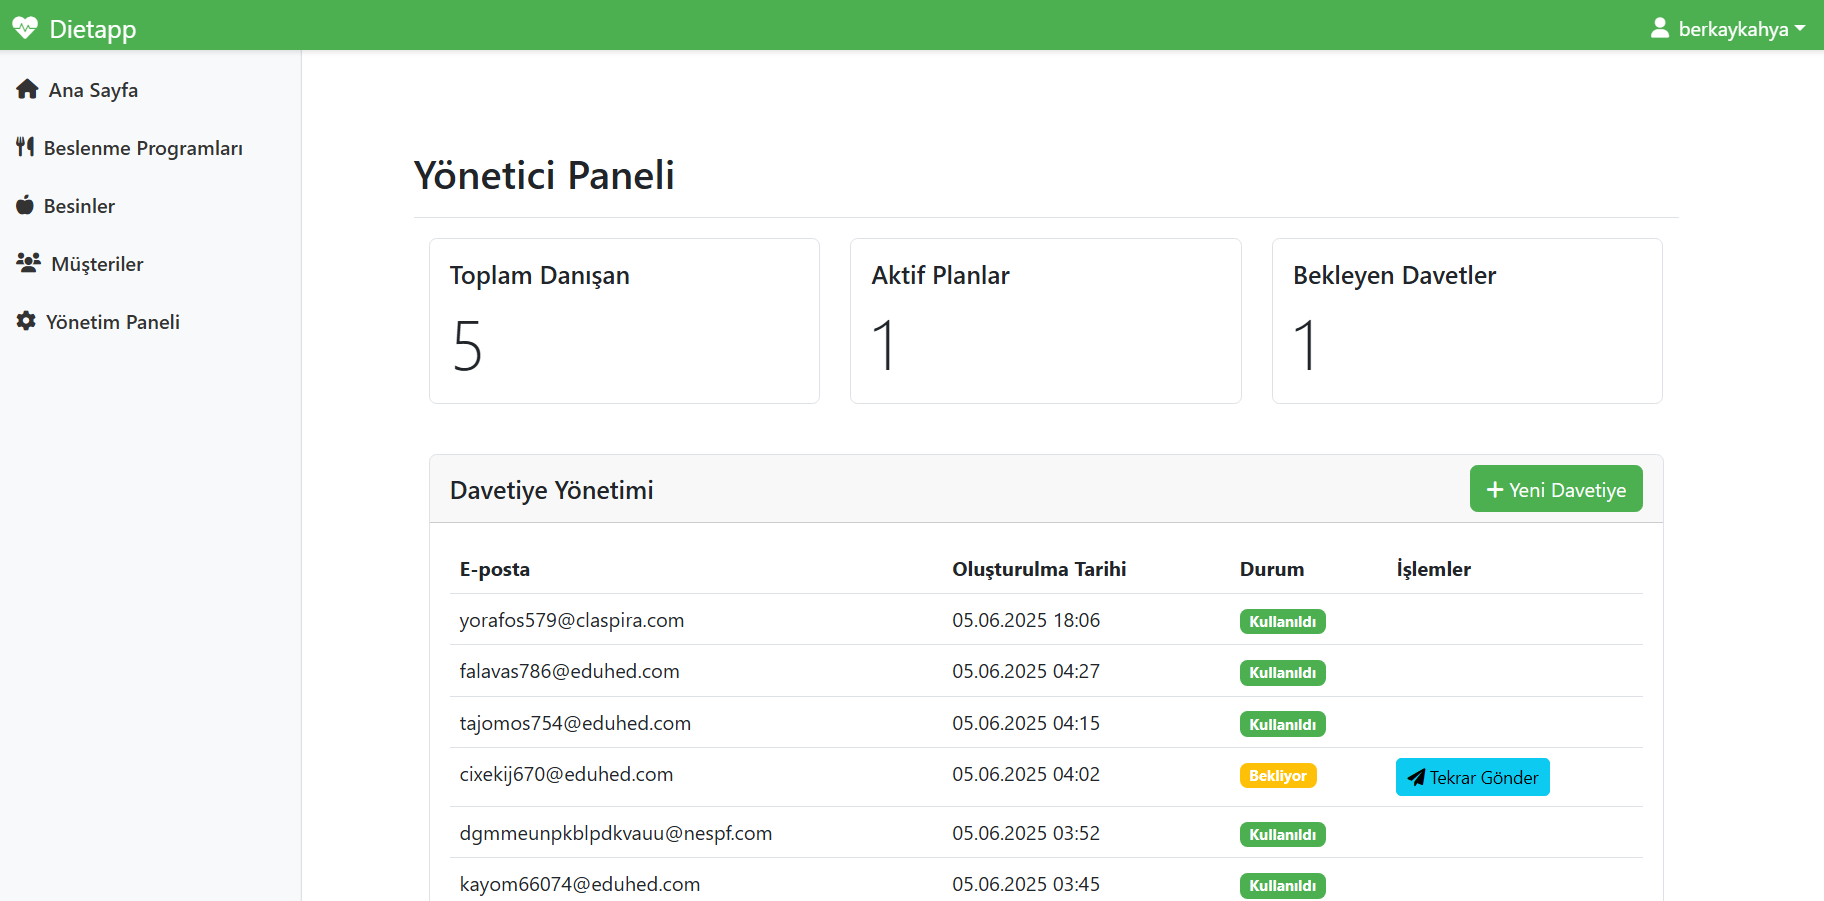The width and height of the screenshot is (1824, 901).
Task: Click the Bekliyor status badge
Action: (x=1278, y=775)
